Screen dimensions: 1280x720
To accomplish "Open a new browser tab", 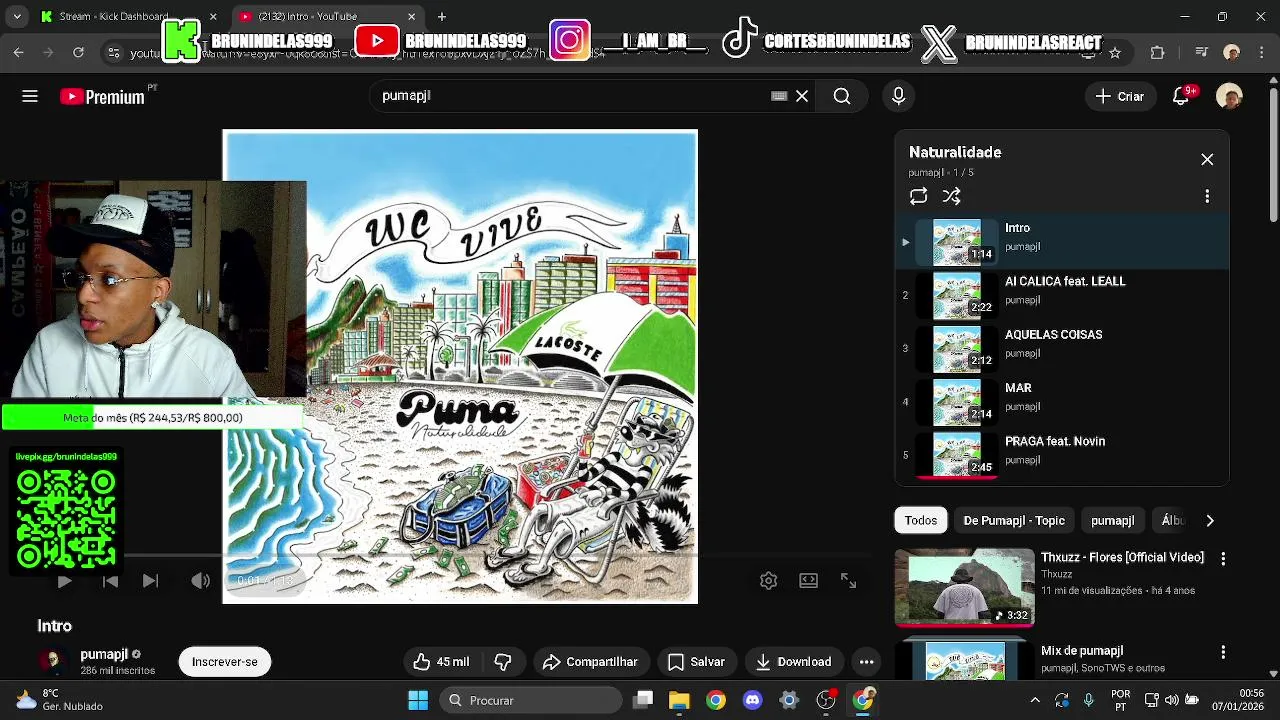I will [442, 16].
